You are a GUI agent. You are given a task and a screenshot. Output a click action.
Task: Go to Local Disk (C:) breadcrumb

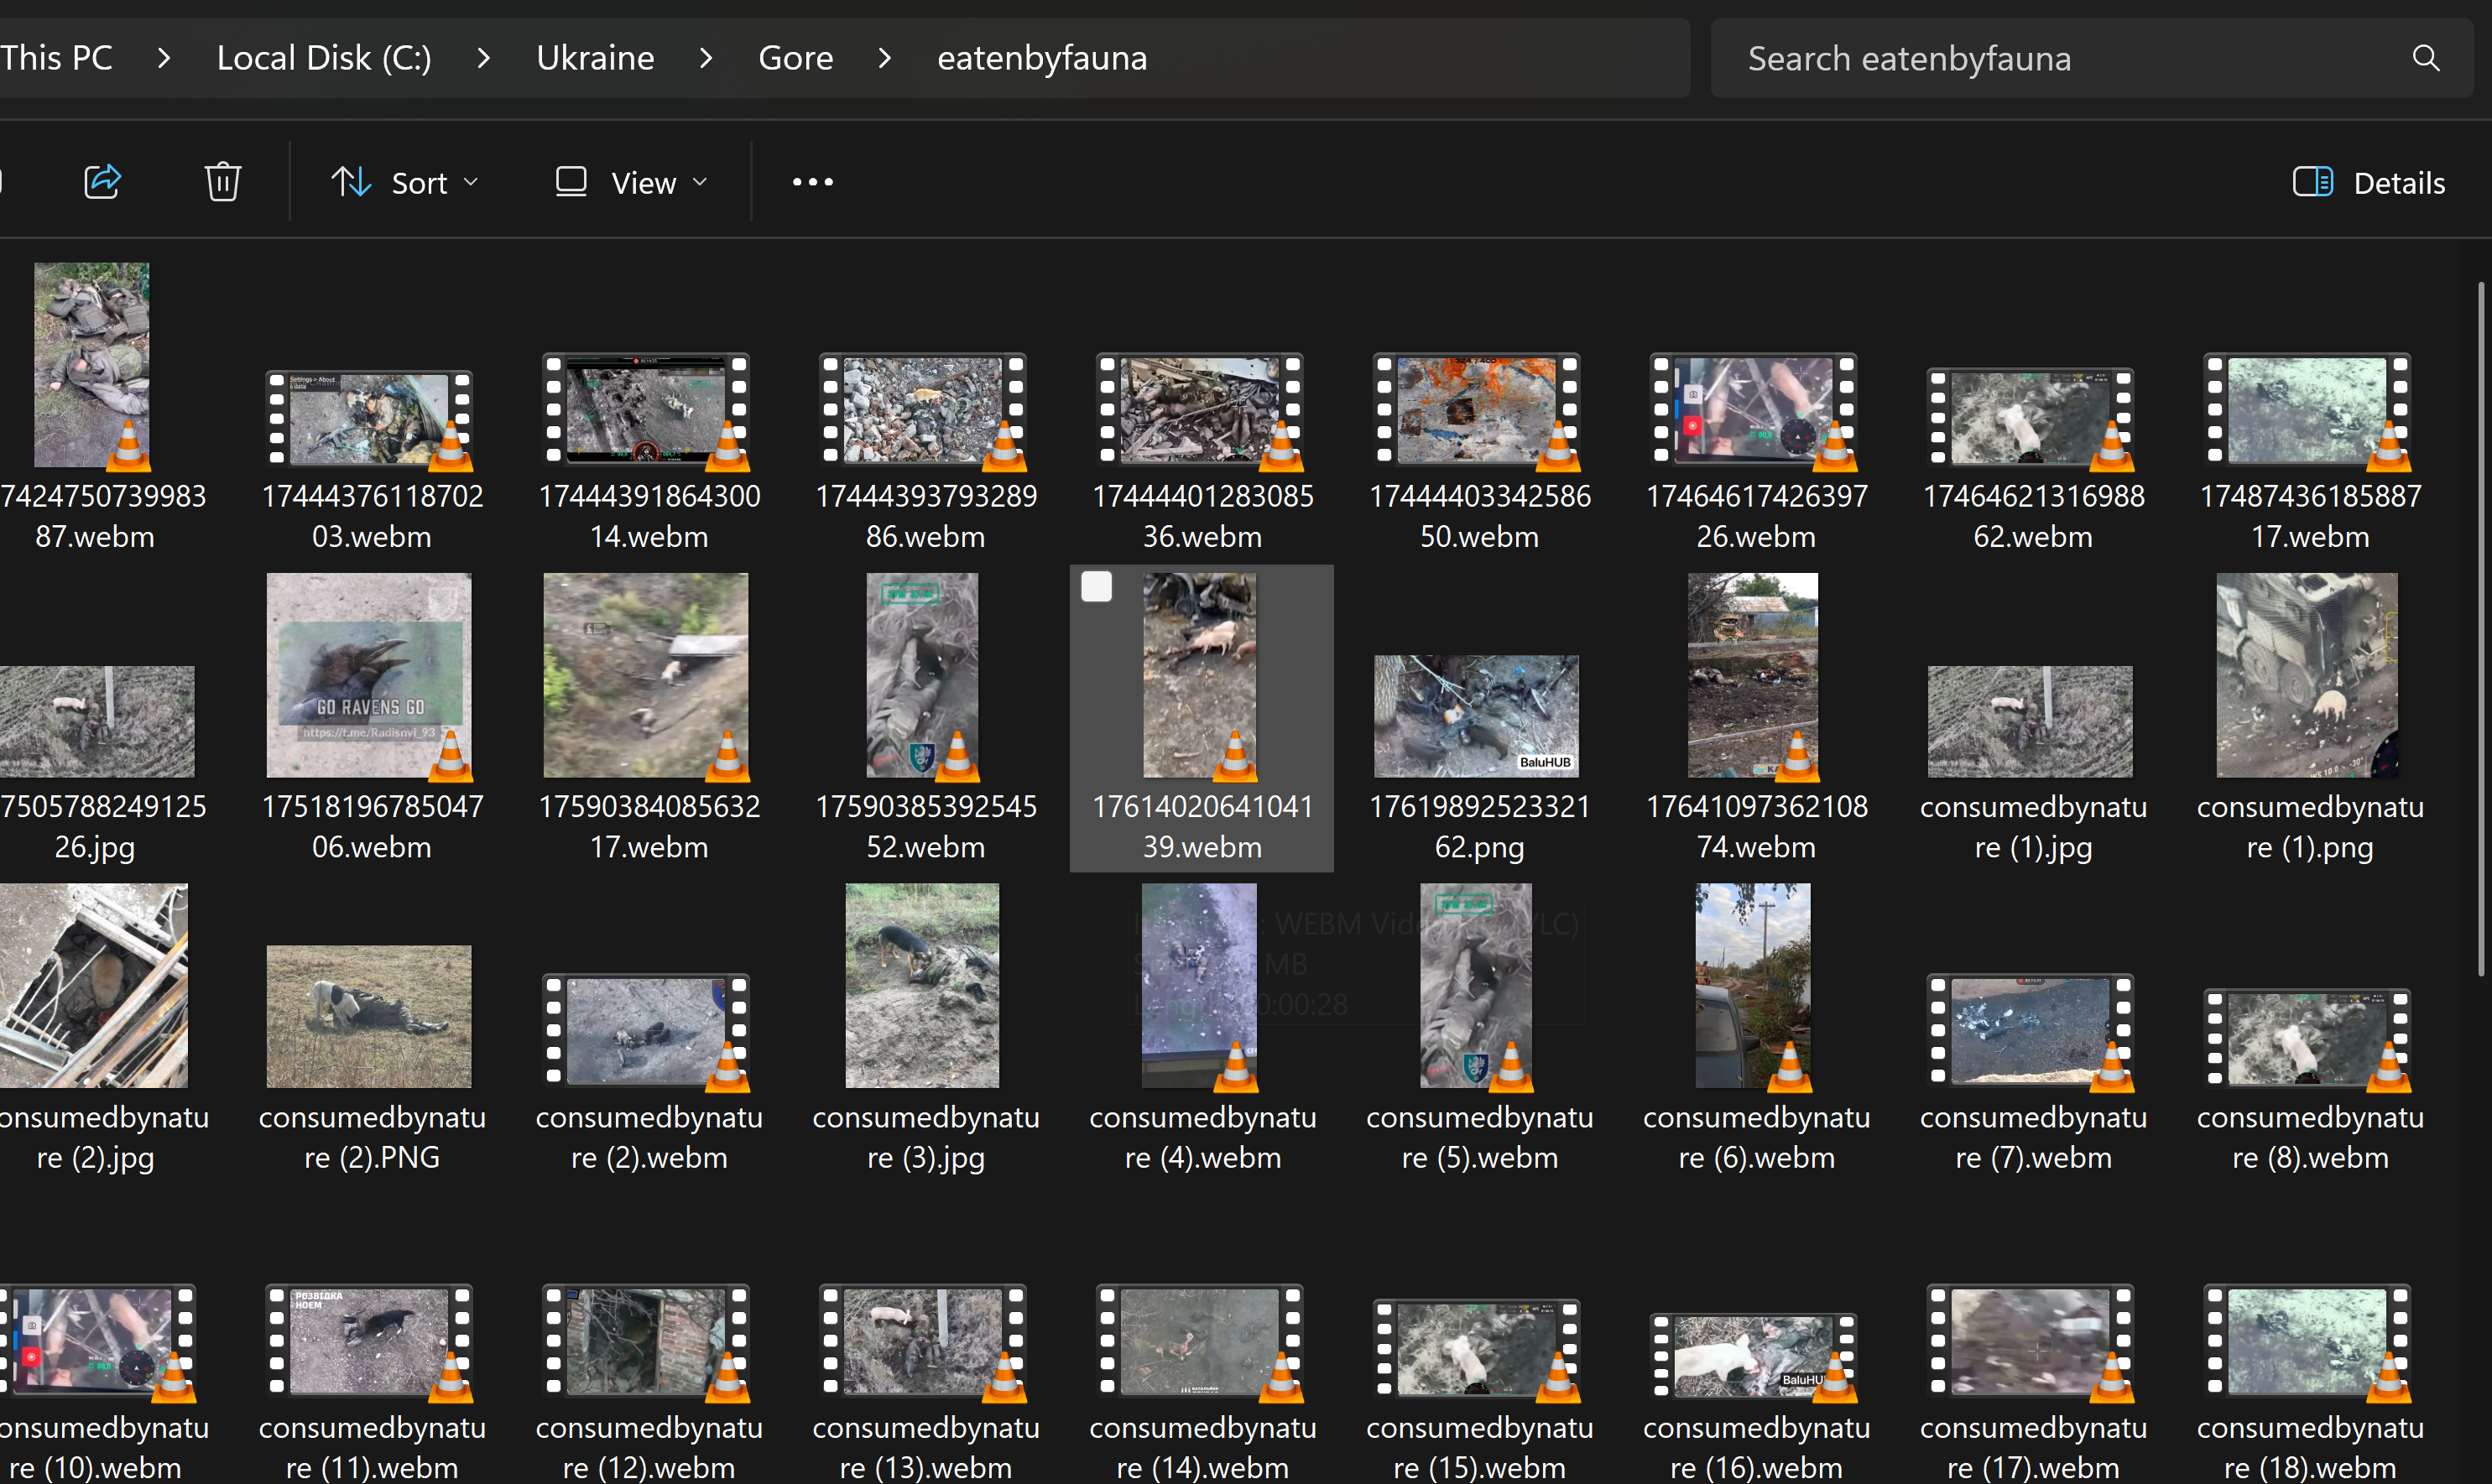pyautogui.click(x=324, y=58)
